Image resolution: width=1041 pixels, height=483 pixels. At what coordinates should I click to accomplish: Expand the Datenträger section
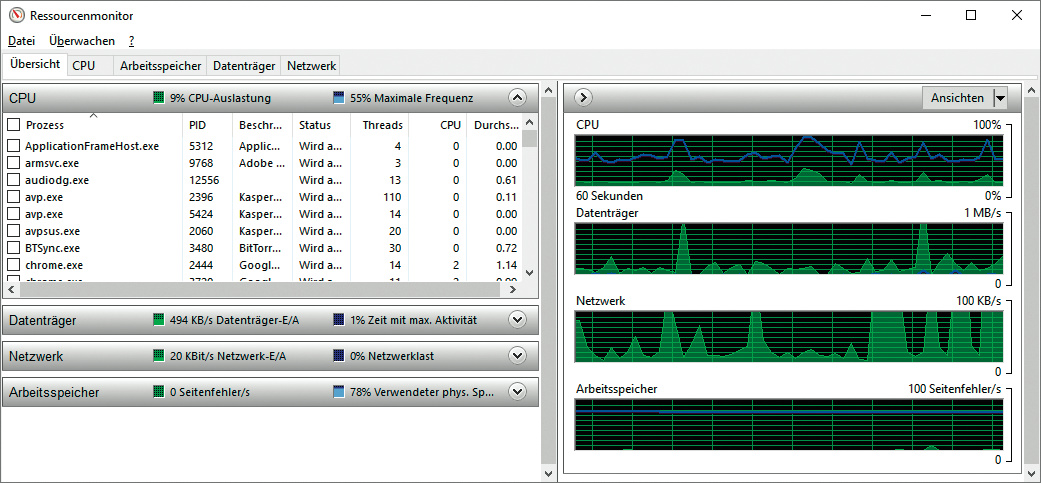517,320
